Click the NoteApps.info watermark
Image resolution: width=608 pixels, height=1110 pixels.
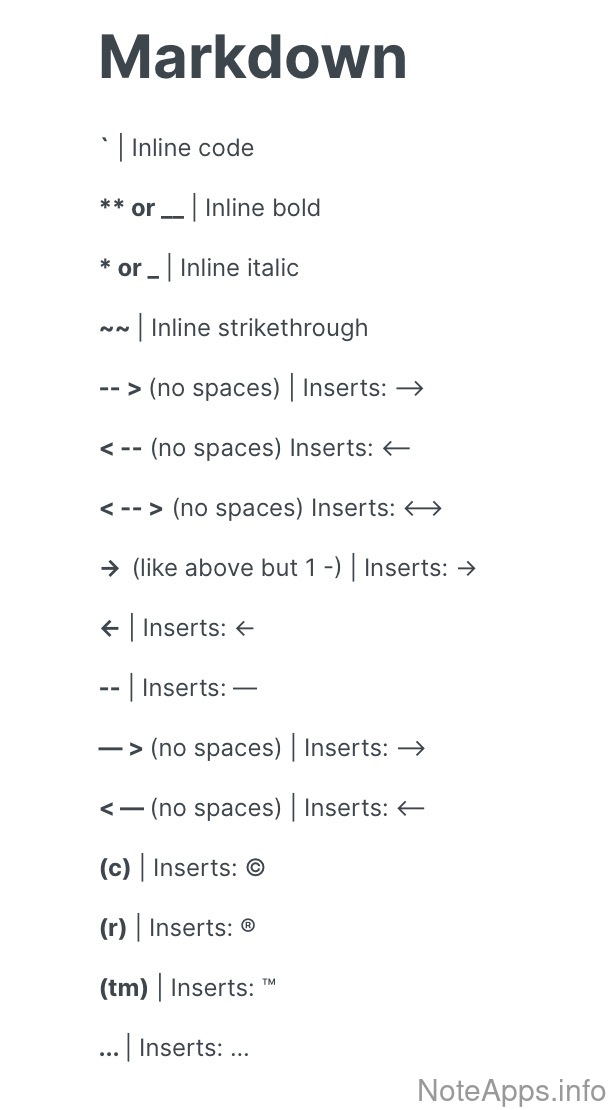click(510, 1088)
